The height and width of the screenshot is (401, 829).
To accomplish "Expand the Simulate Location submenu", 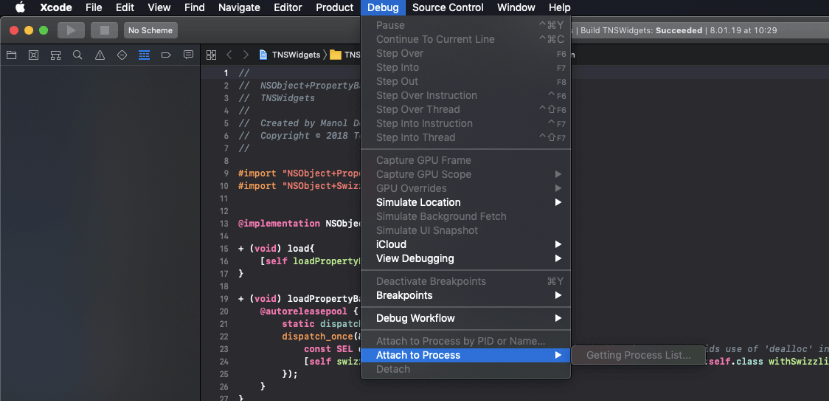I will [x=465, y=202].
